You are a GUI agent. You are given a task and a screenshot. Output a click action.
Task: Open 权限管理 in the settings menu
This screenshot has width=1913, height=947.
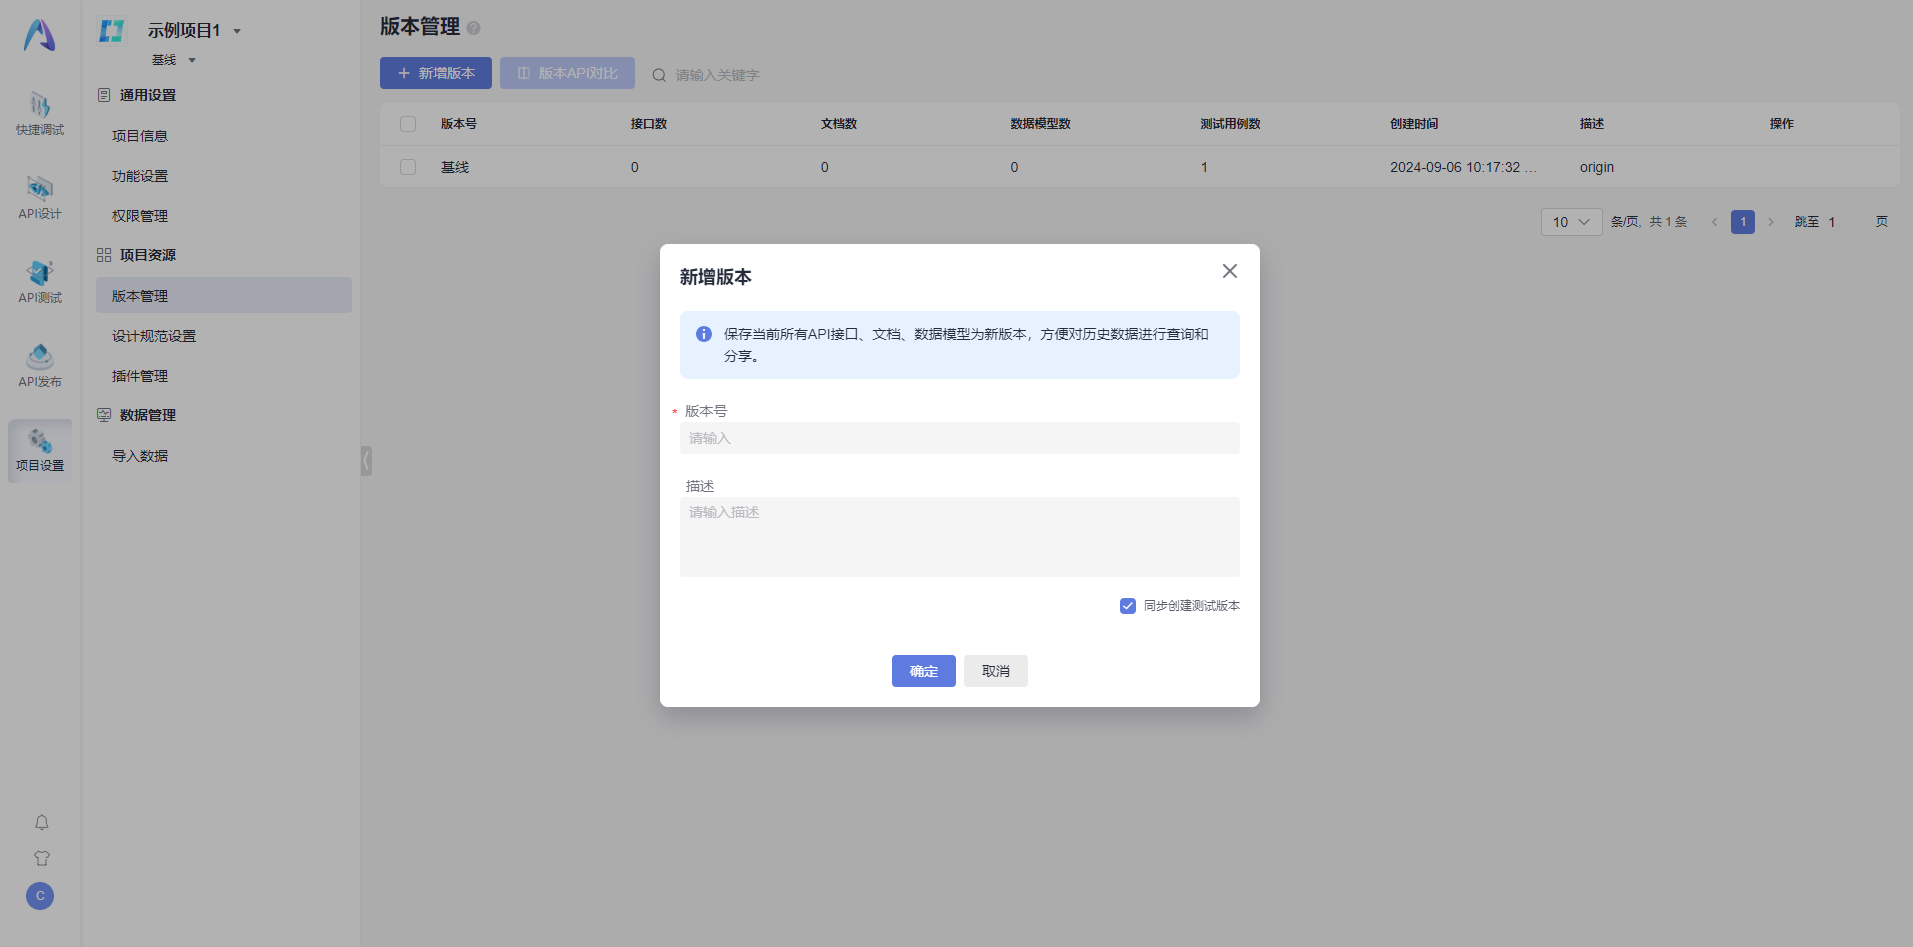224,216
